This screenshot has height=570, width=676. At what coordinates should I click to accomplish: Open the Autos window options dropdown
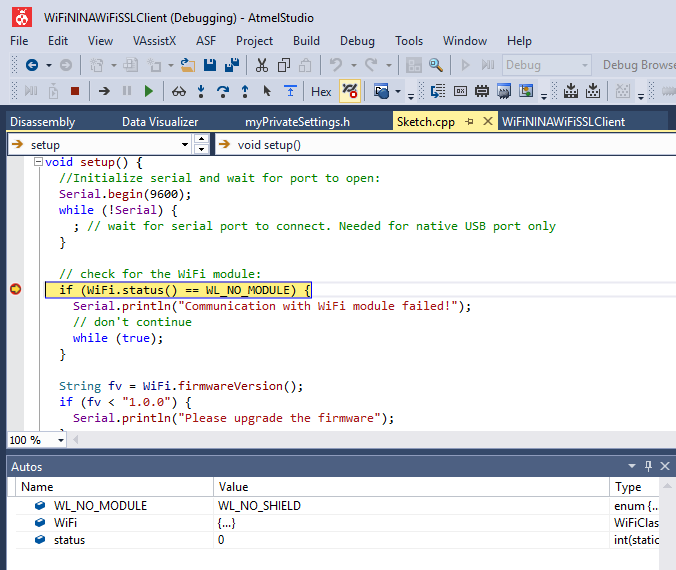click(x=632, y=466)
